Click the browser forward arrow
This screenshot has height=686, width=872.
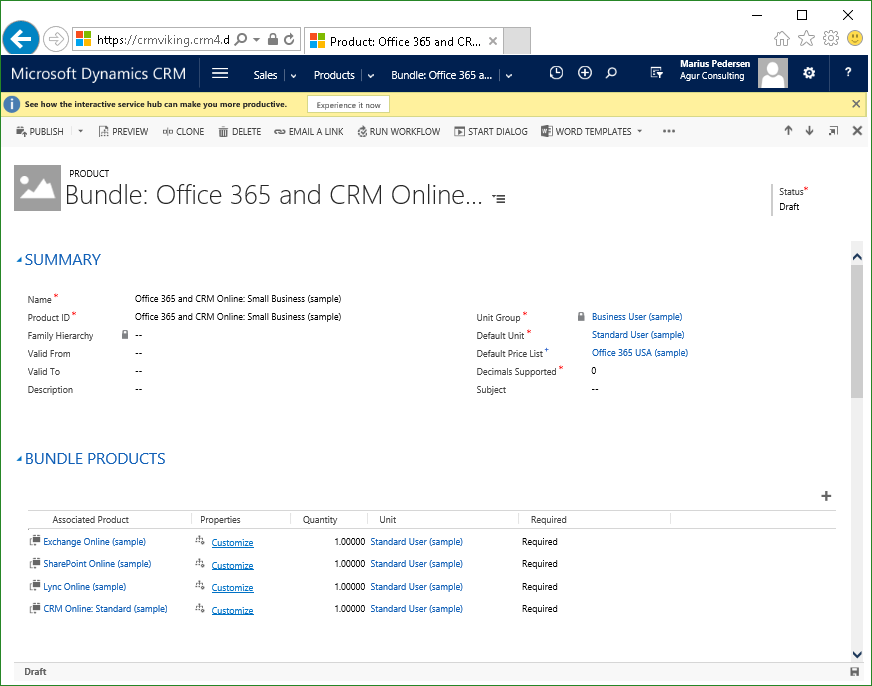[56, 39]
